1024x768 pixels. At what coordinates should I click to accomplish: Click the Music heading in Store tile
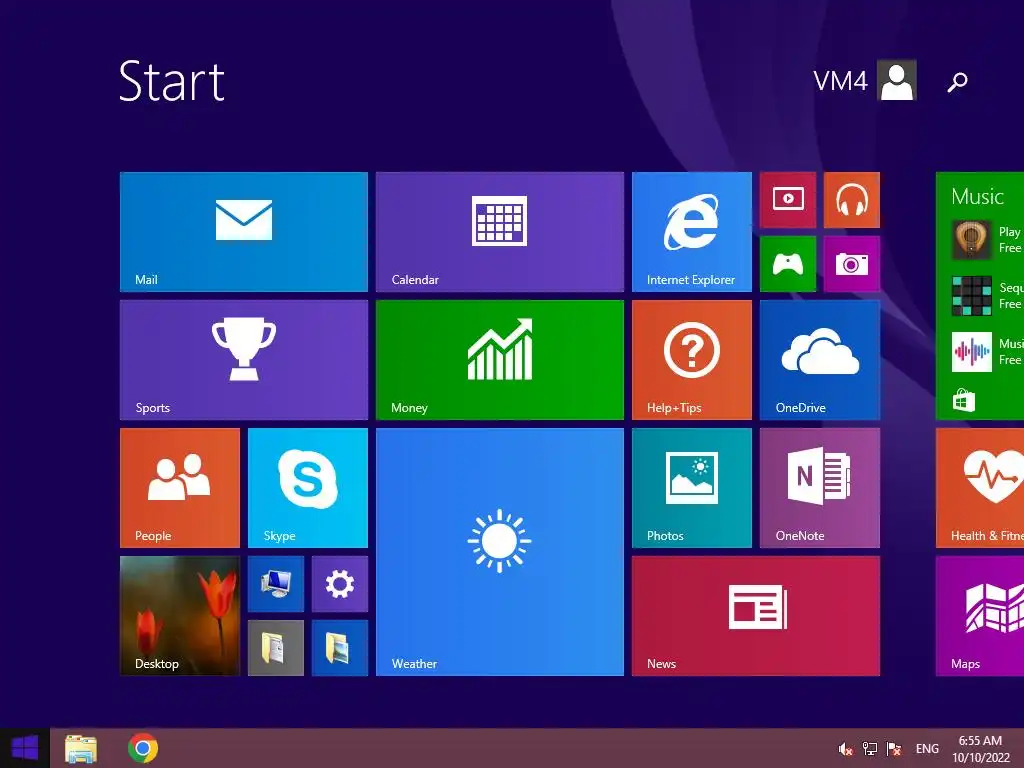pyautogui.click(x=977, y=196)
